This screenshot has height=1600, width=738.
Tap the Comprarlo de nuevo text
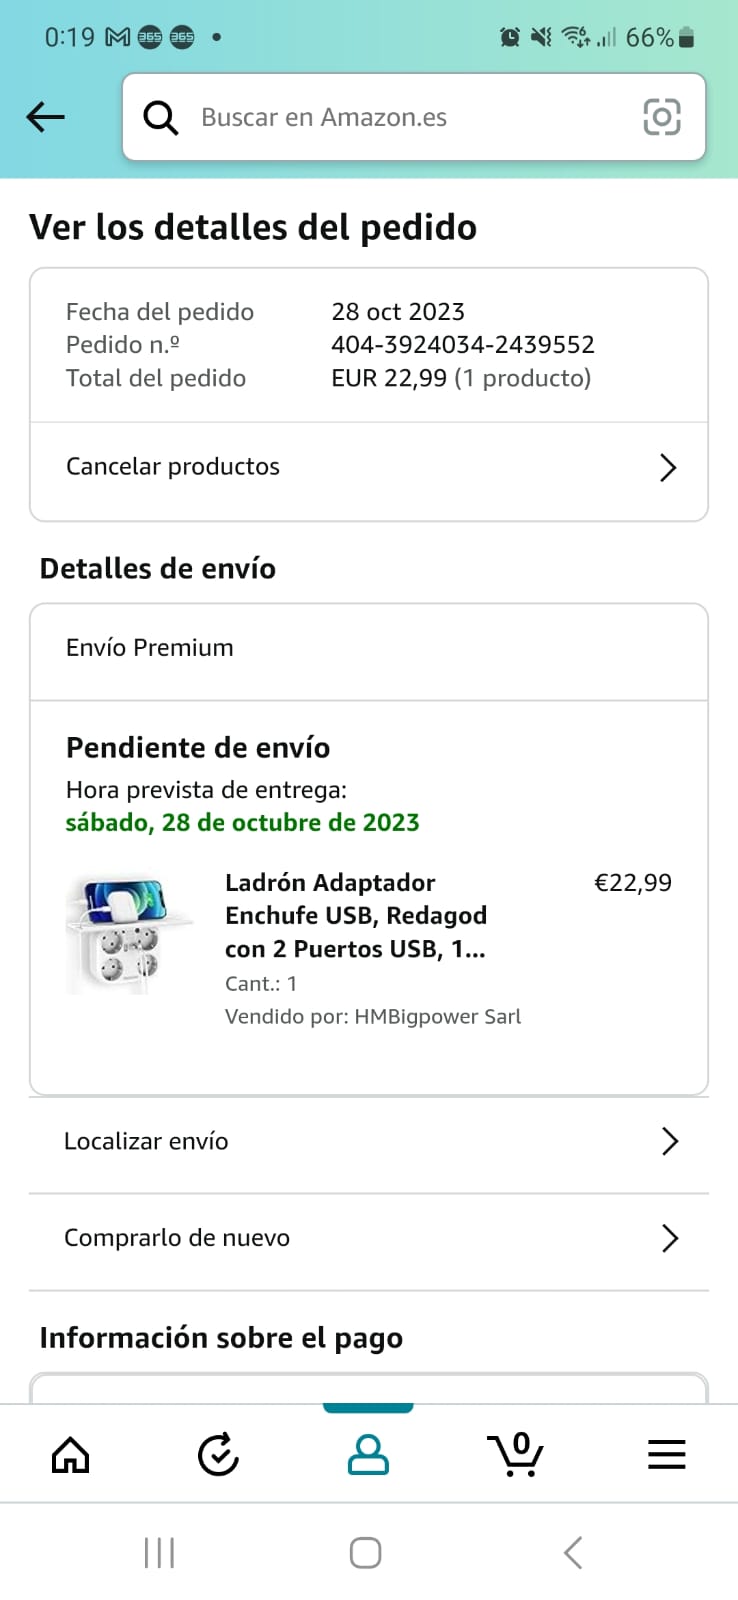(x=177, y=1238)
